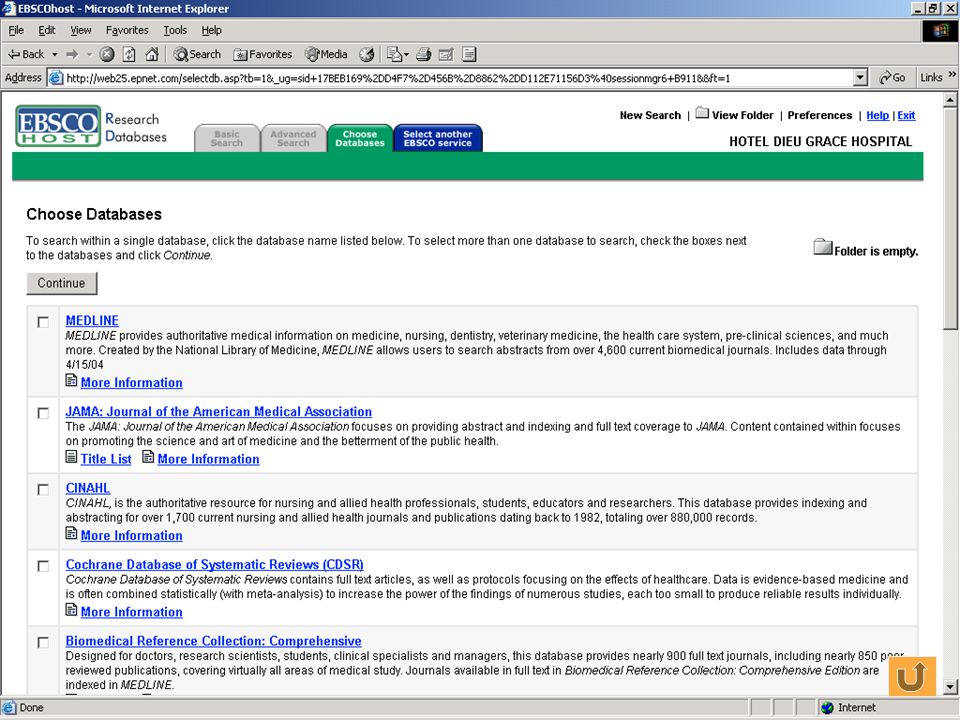
Task: Click the Windows flag logo at the top right
Action: pos(940,31)
